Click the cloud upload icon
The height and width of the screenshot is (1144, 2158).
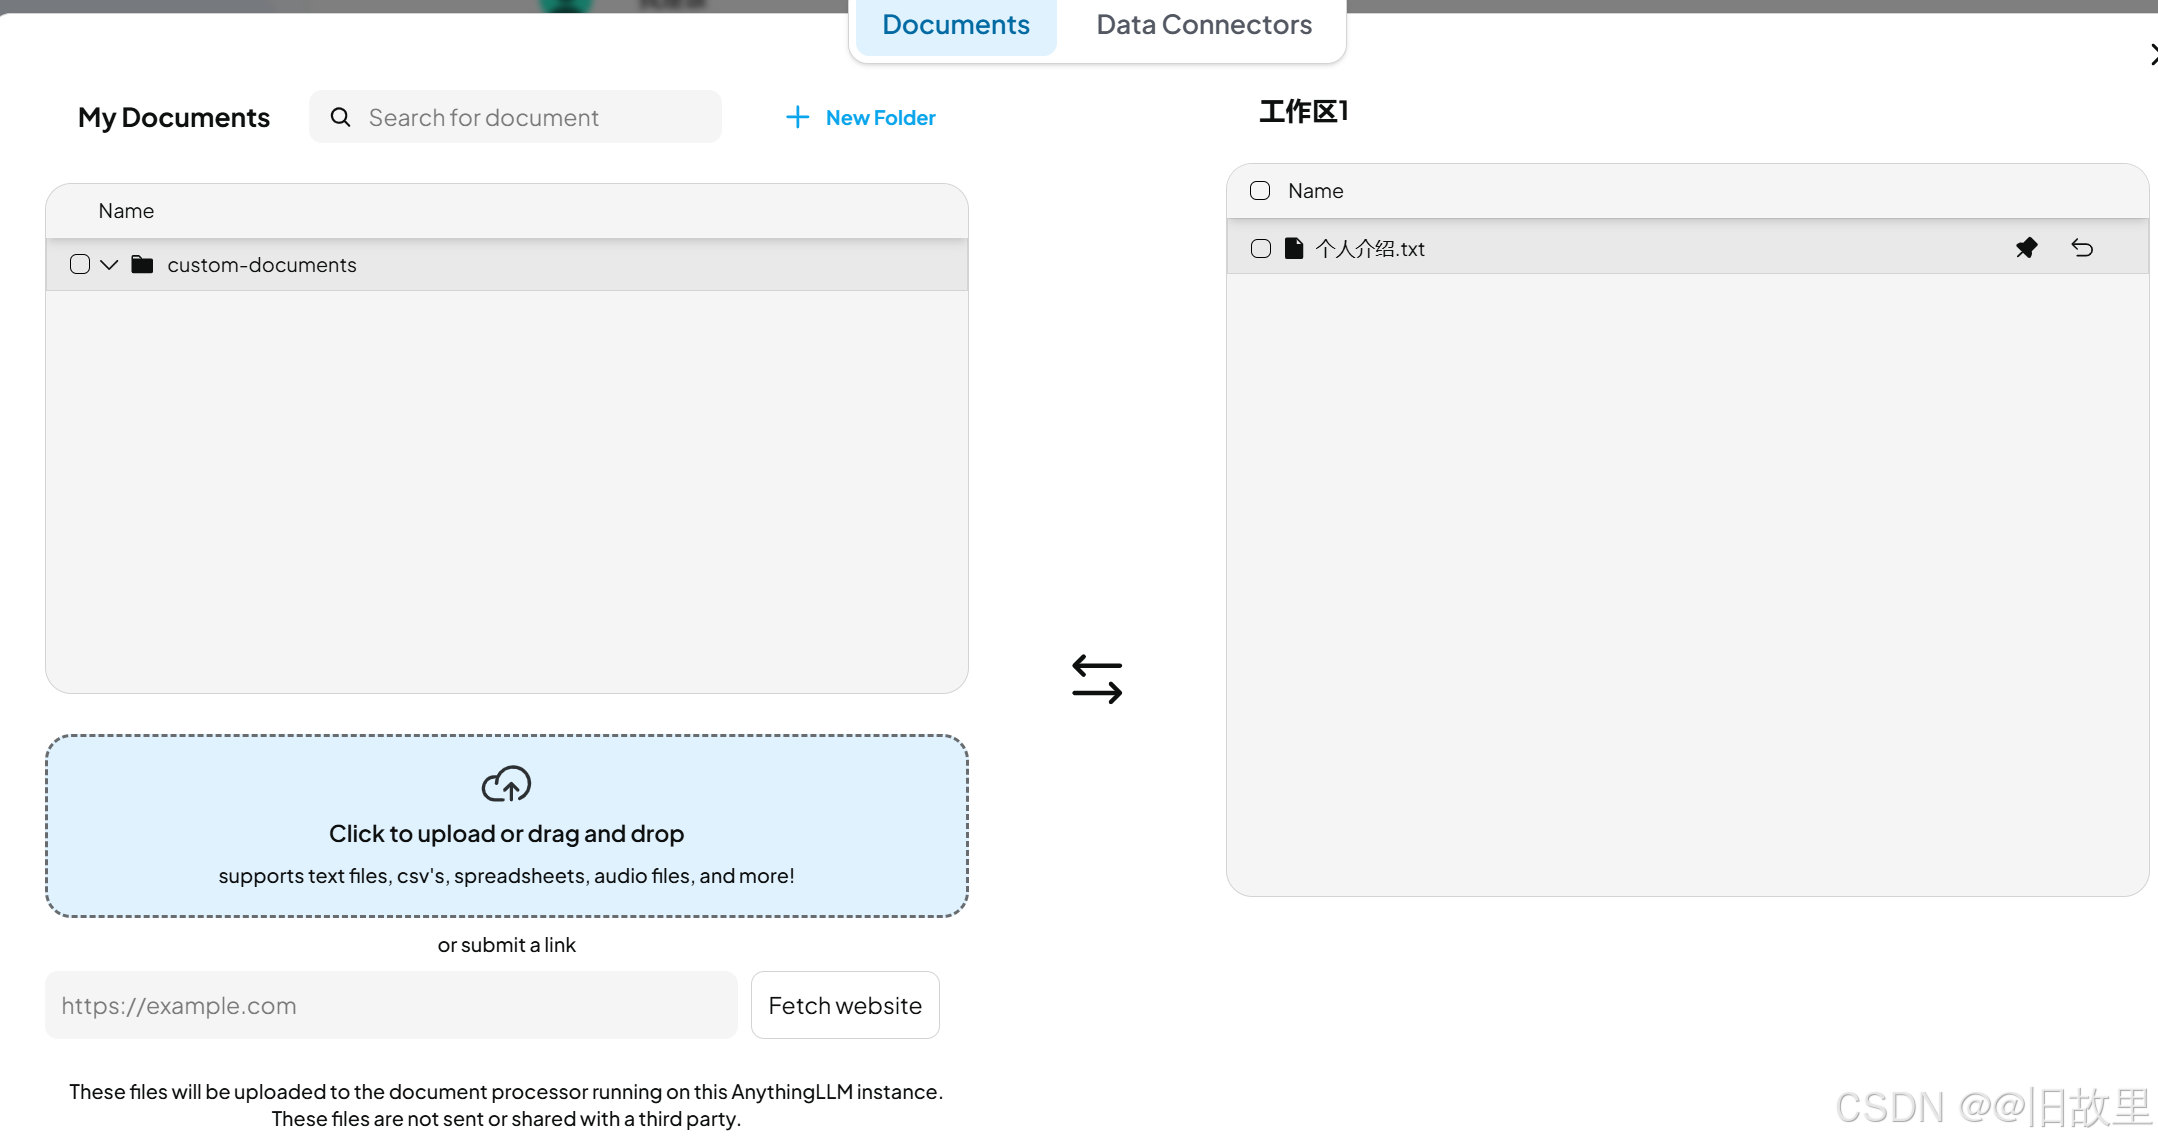coord(506,785)
